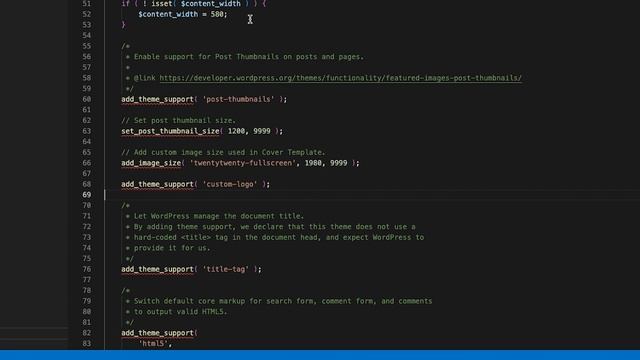Click the 'post-thumbnails' string on line 60

(x=238, y=99)
